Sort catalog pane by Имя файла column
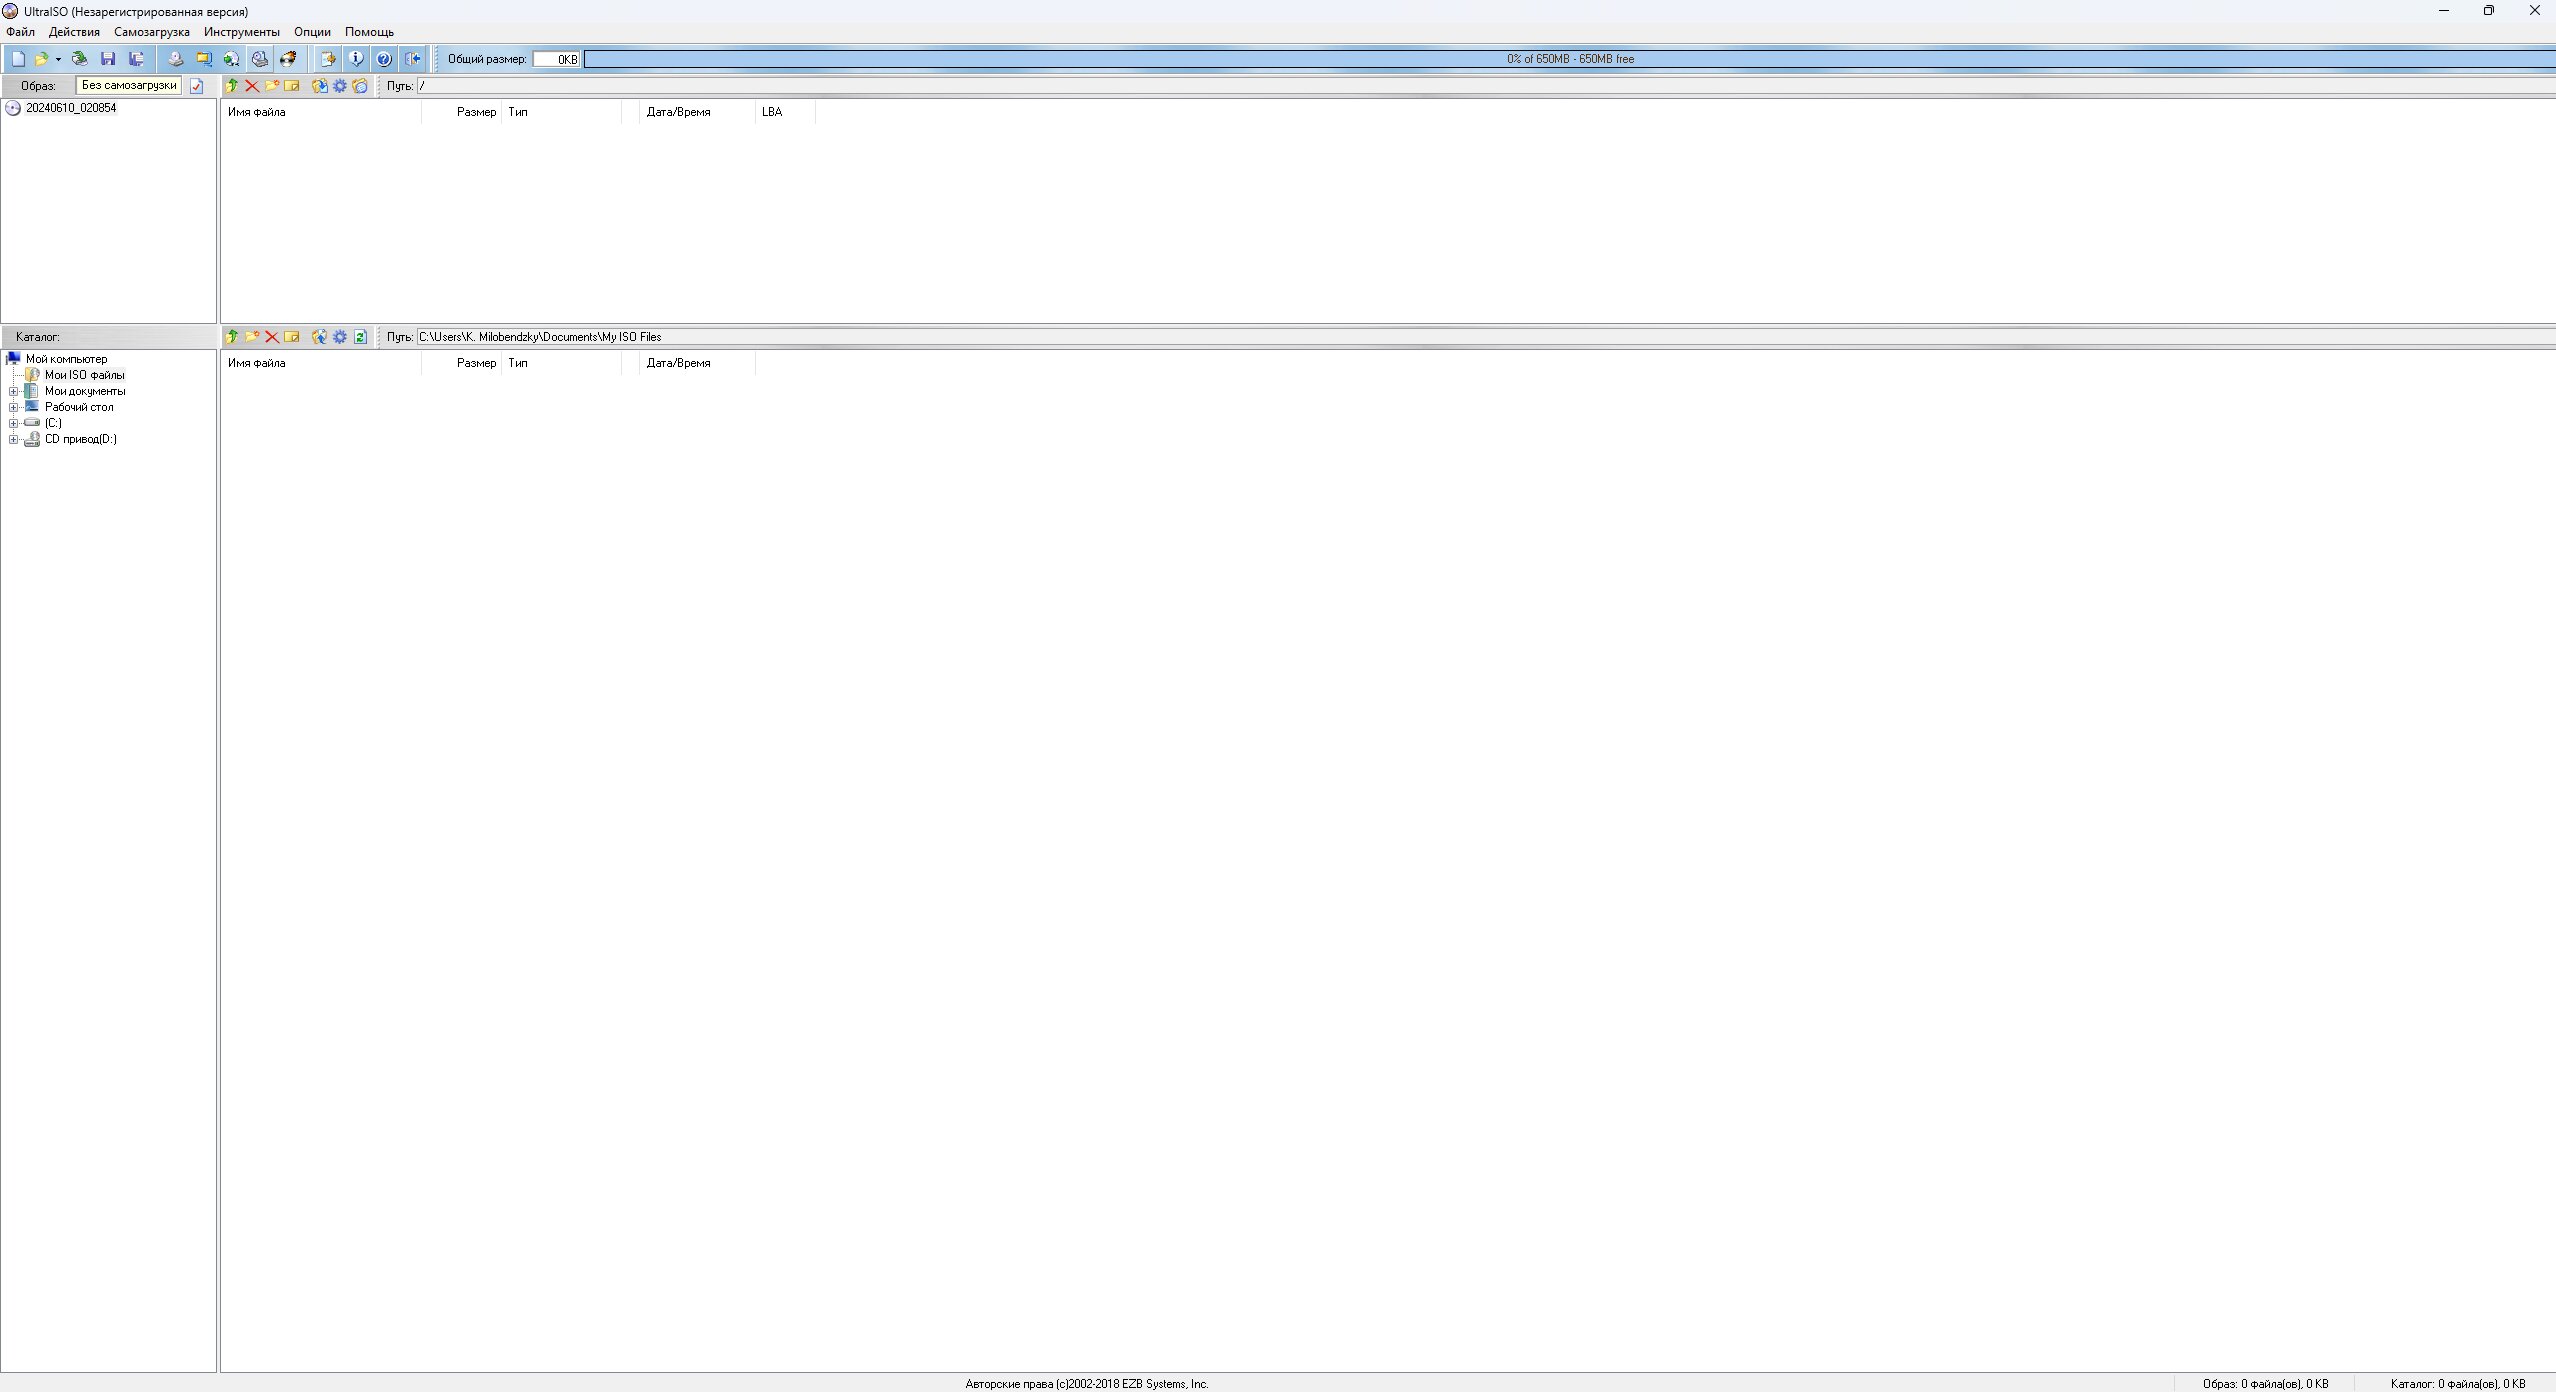The width and height of the screenshot is (2556, 1392). click(321, 363)
